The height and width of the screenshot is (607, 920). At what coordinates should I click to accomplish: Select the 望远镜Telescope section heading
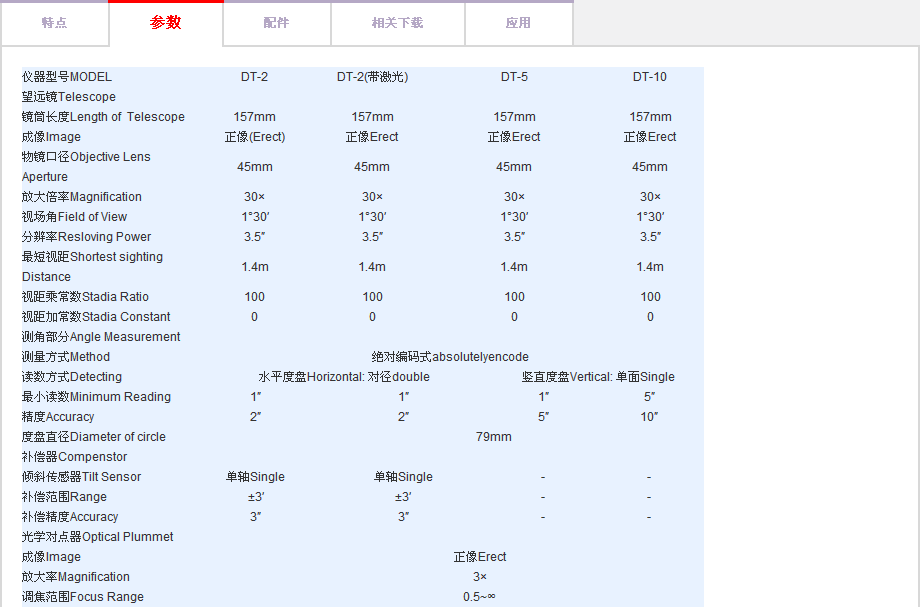coord(69,97)
